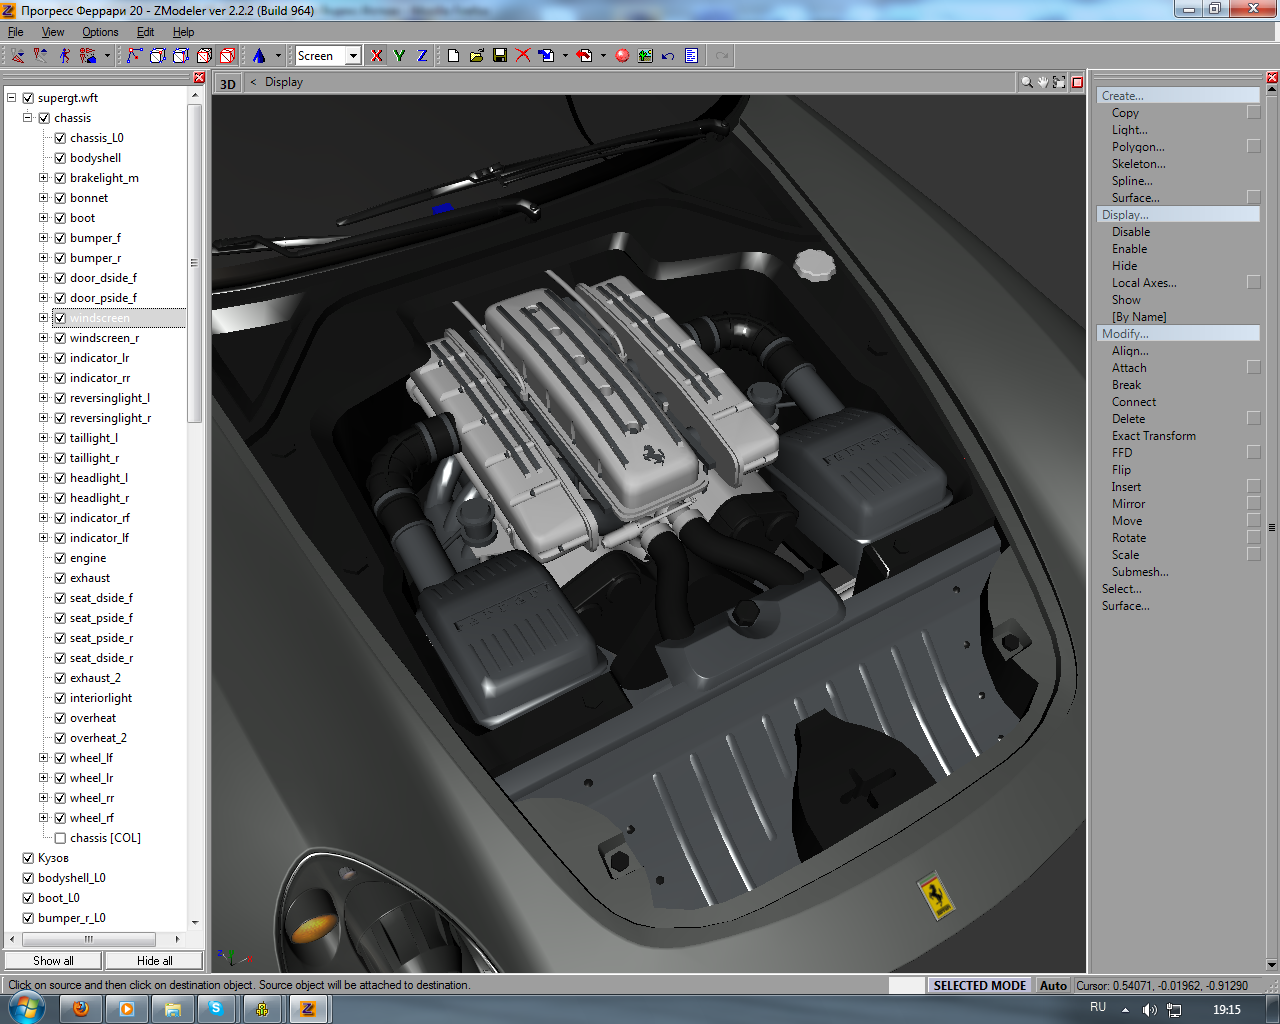Toggle the interiorlight checkbox
This screenshot has width=1280, height=1024.
(60, 698)
